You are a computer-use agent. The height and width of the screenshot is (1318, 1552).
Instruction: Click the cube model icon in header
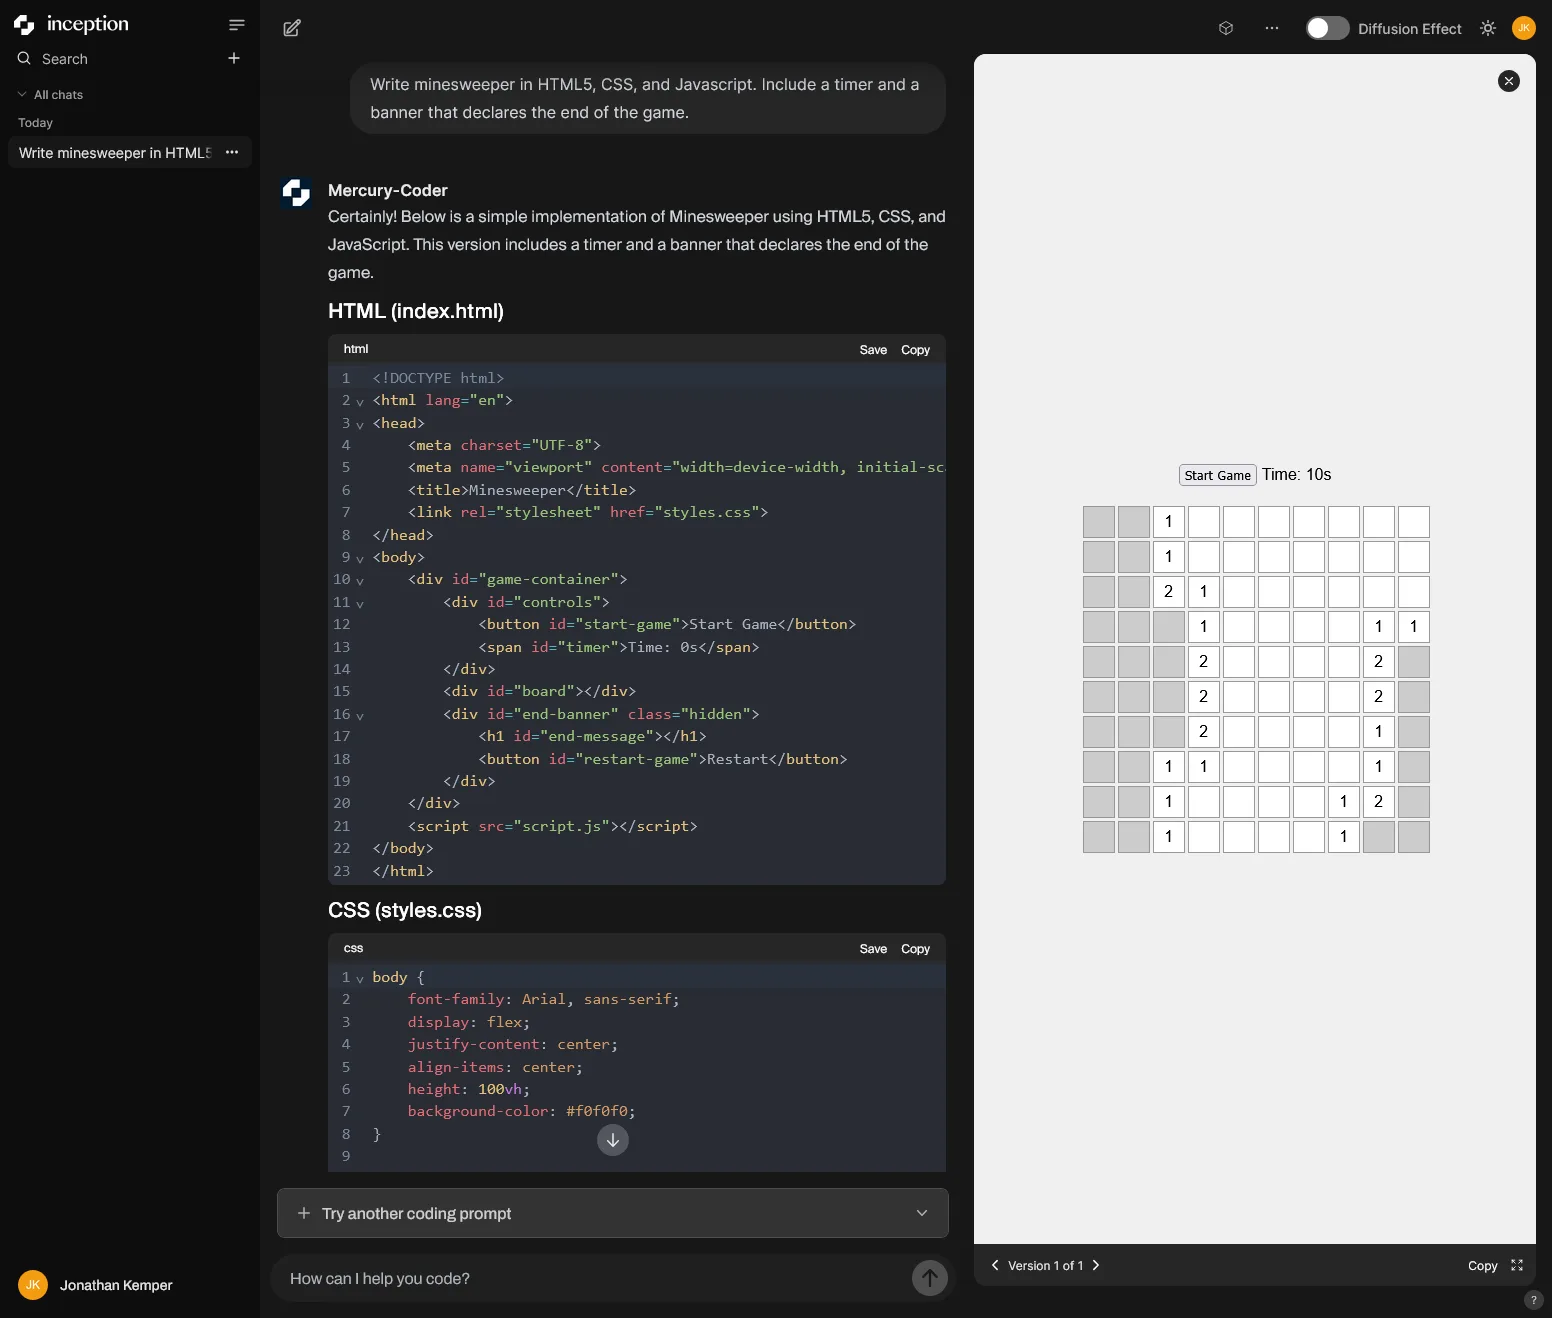pos(1226,28)
